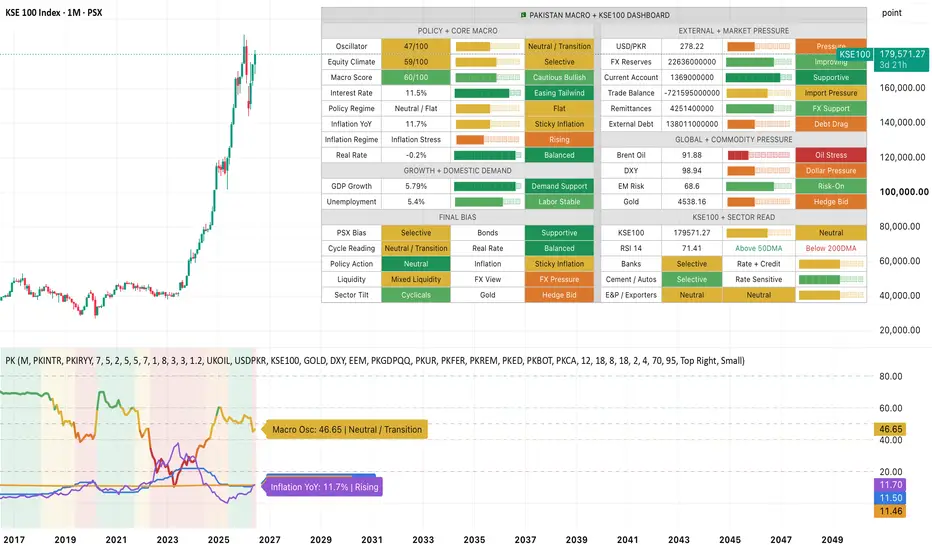Image resolution: width=932 pixels, height=550 pixels.
Task: Click the blue 11.50 scale value
Action: (x=890, y=498)
